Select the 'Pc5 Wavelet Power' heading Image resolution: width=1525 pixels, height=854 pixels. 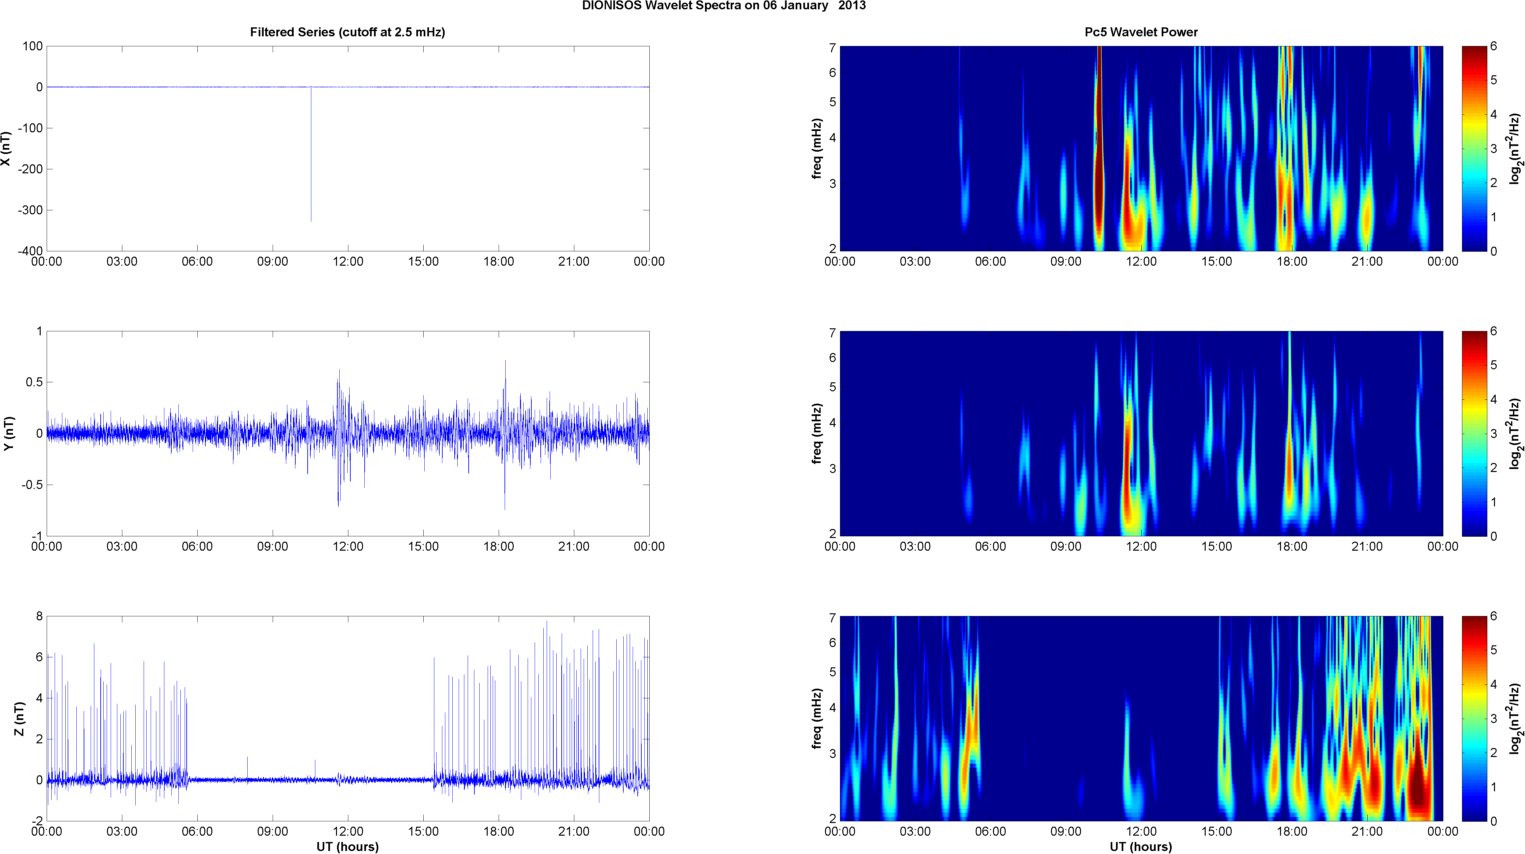pos(1141,32)
